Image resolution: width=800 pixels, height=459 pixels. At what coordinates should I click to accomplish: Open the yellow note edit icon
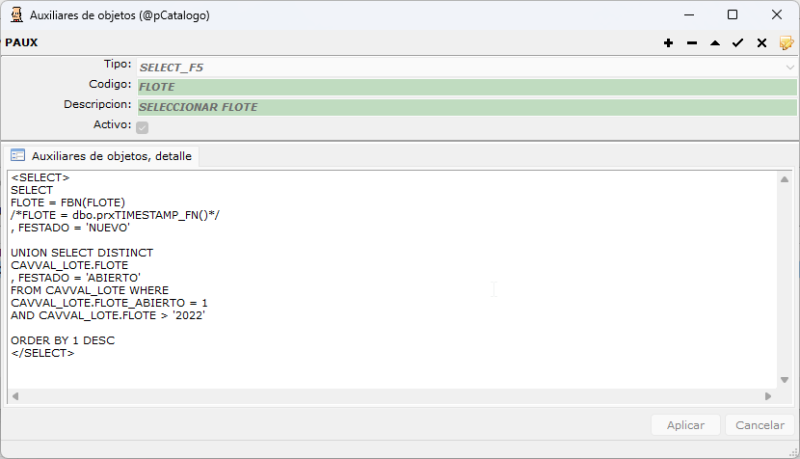786,43
